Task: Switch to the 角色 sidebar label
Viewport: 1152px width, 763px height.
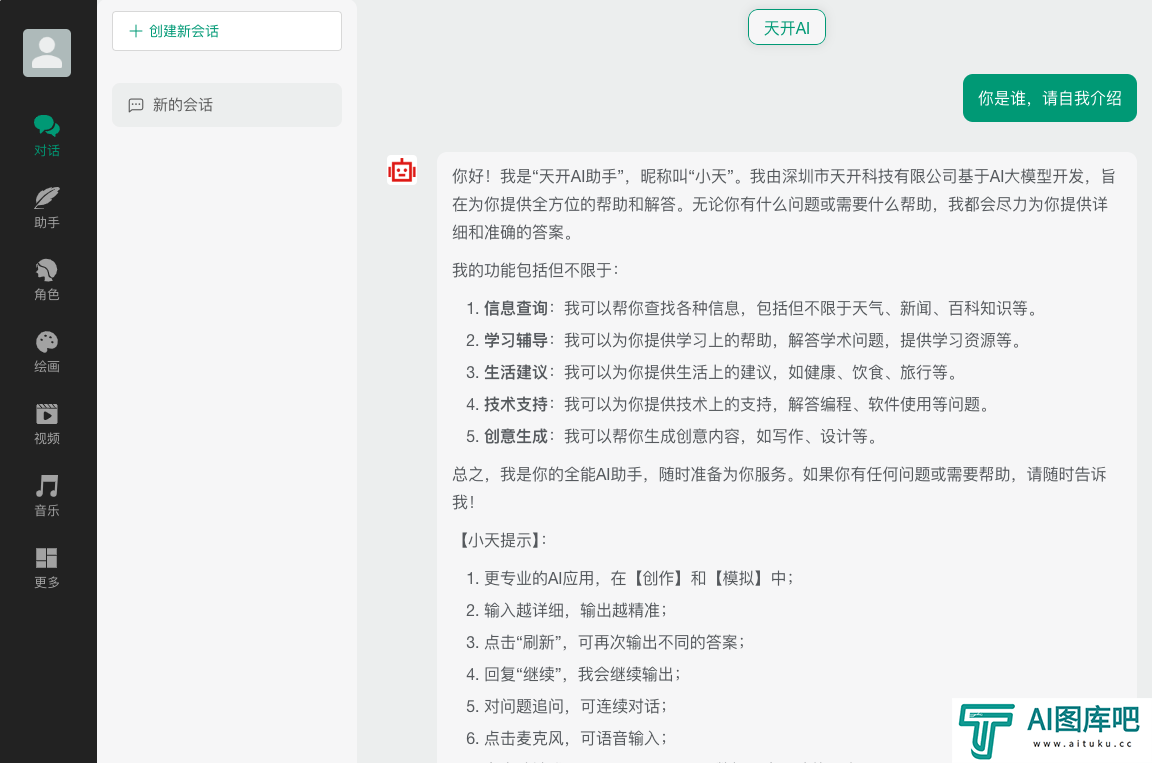Action: point(47,294)
